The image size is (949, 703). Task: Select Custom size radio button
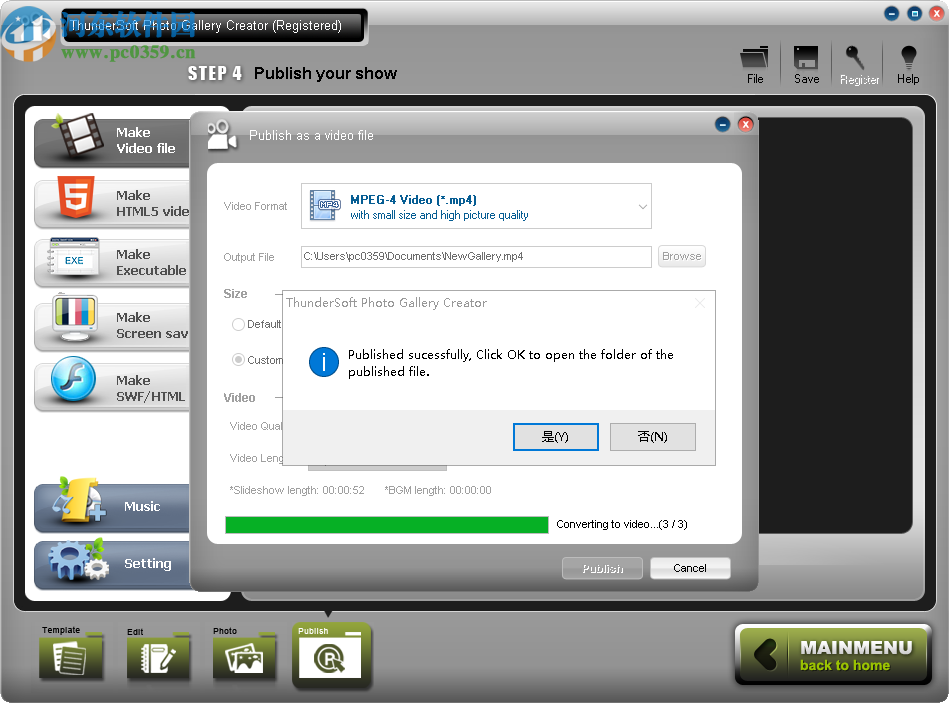(x=238, y=360)
